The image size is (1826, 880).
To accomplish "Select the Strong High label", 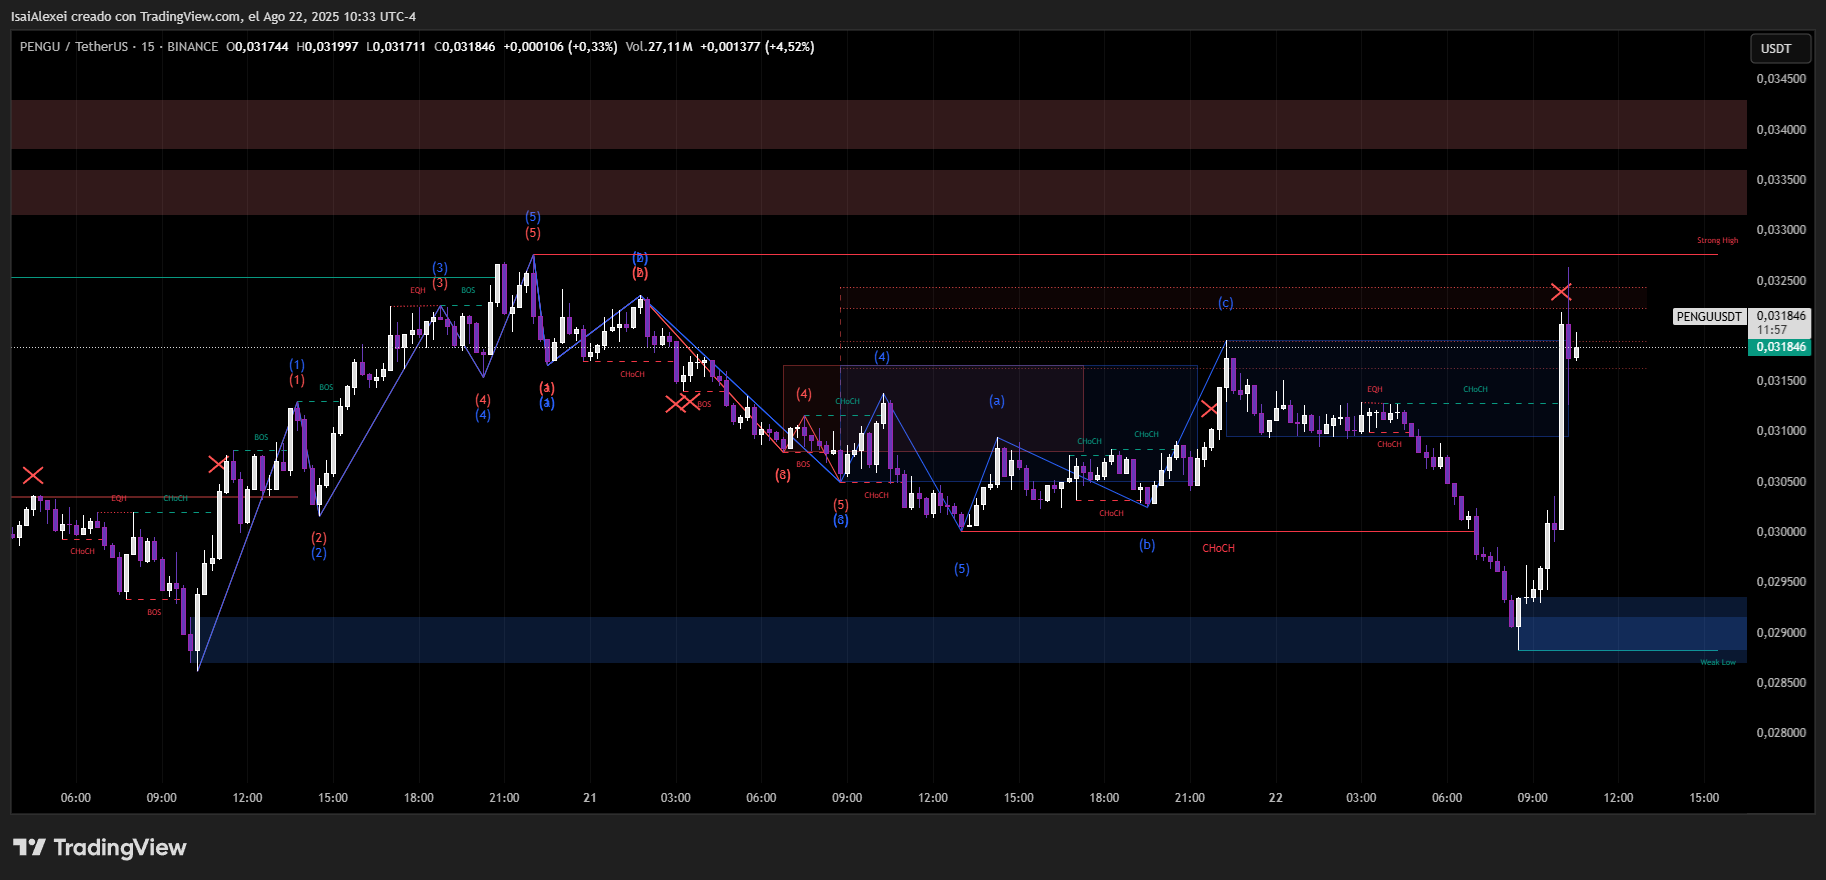I will [x=1717, y=241].
